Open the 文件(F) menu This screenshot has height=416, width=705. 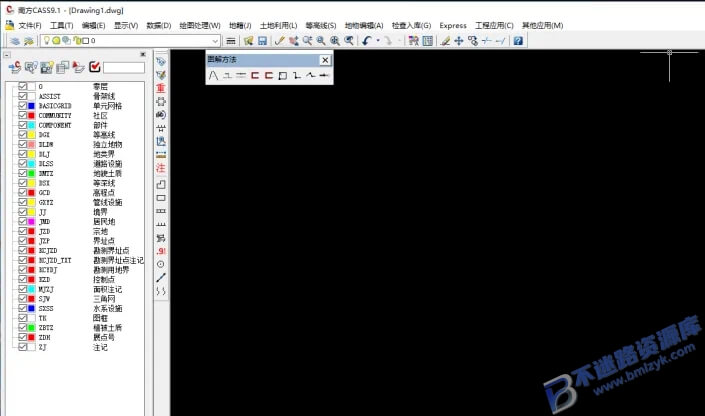[30, 26]
